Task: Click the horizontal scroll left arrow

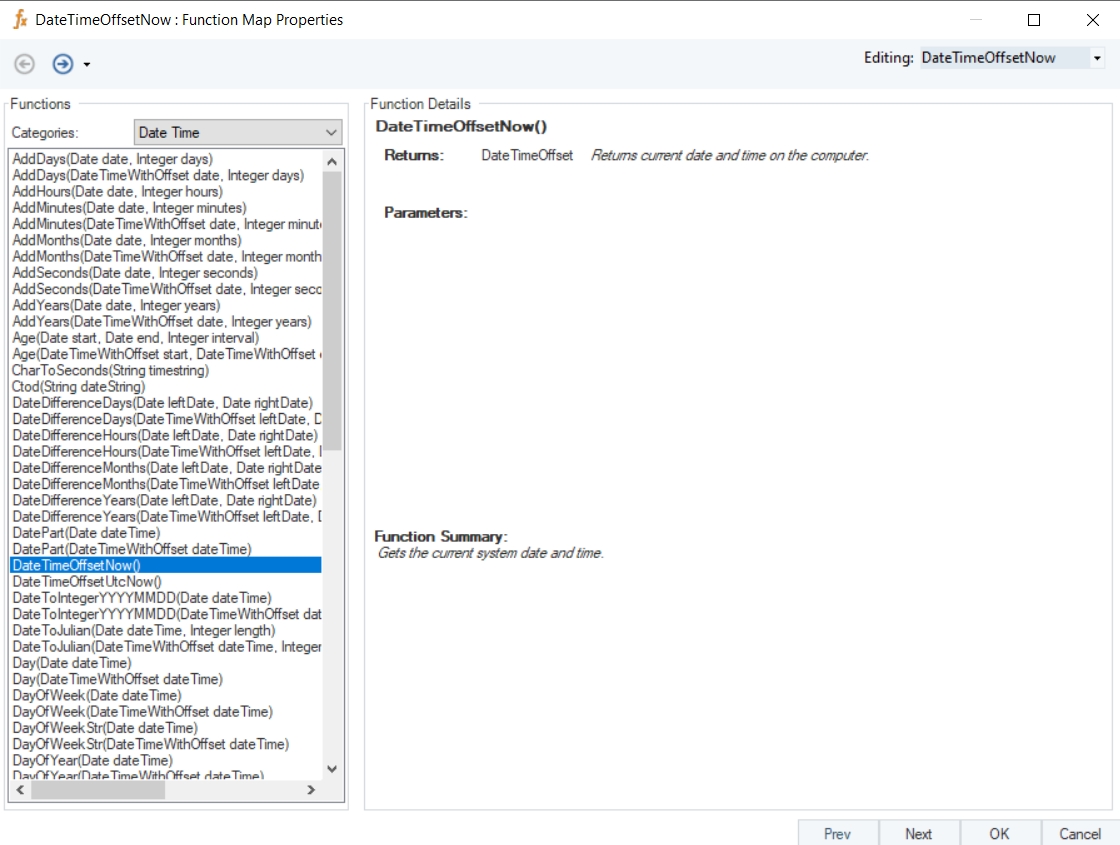Action: click(x=20, y=790)
